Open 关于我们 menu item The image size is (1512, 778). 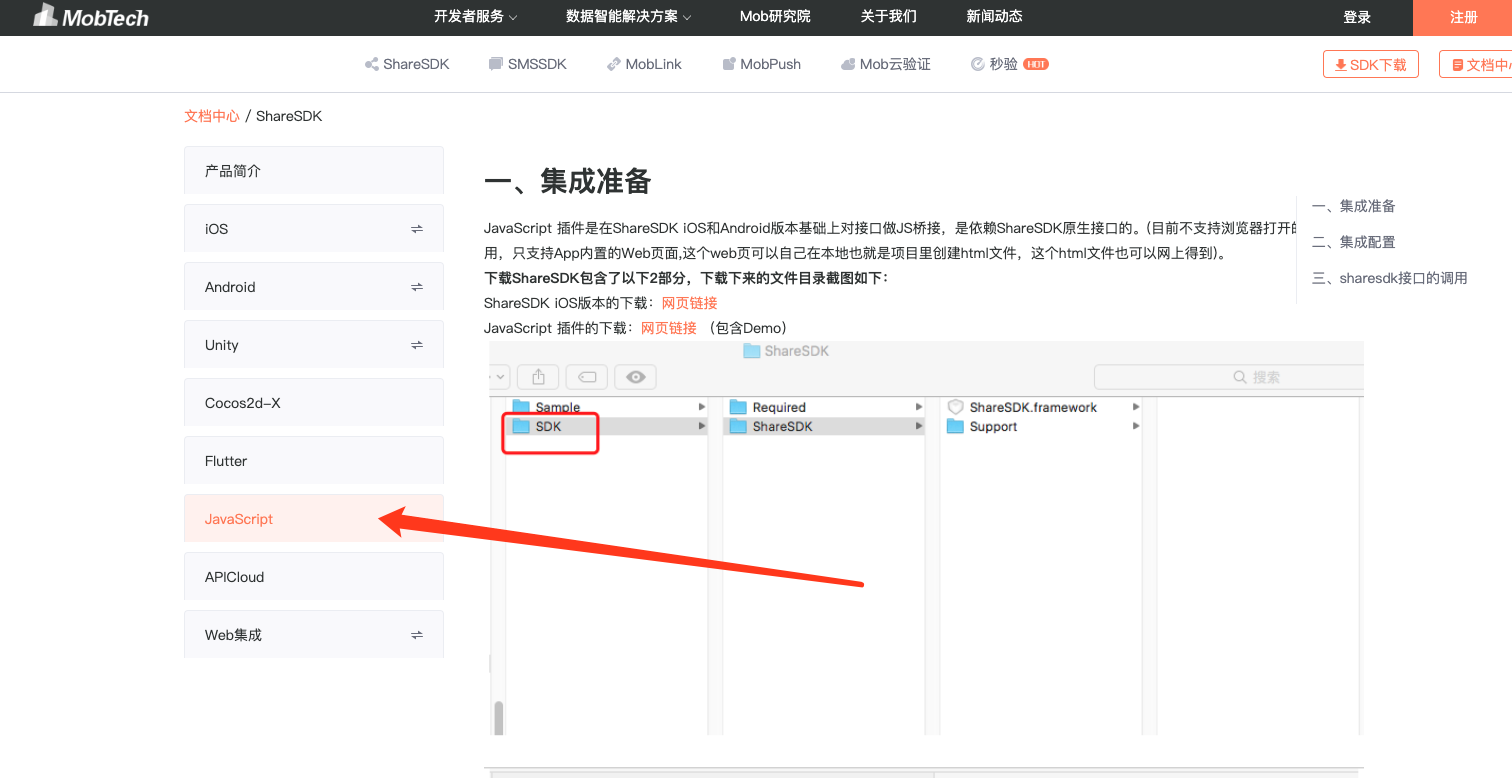[888, 16]
